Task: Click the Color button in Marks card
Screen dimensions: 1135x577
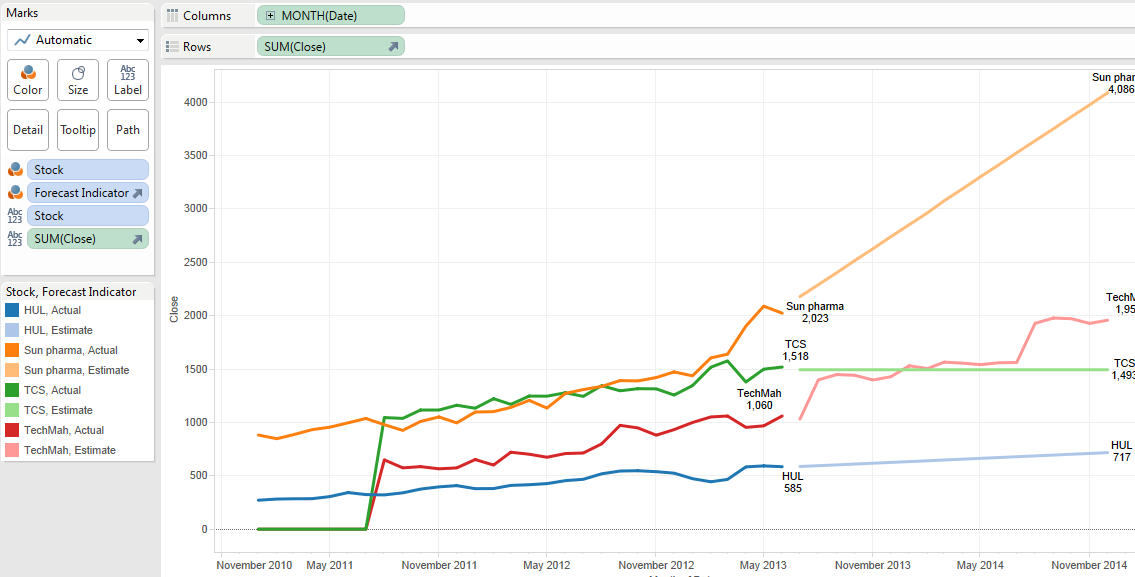Action: click(x=28, y=80)
